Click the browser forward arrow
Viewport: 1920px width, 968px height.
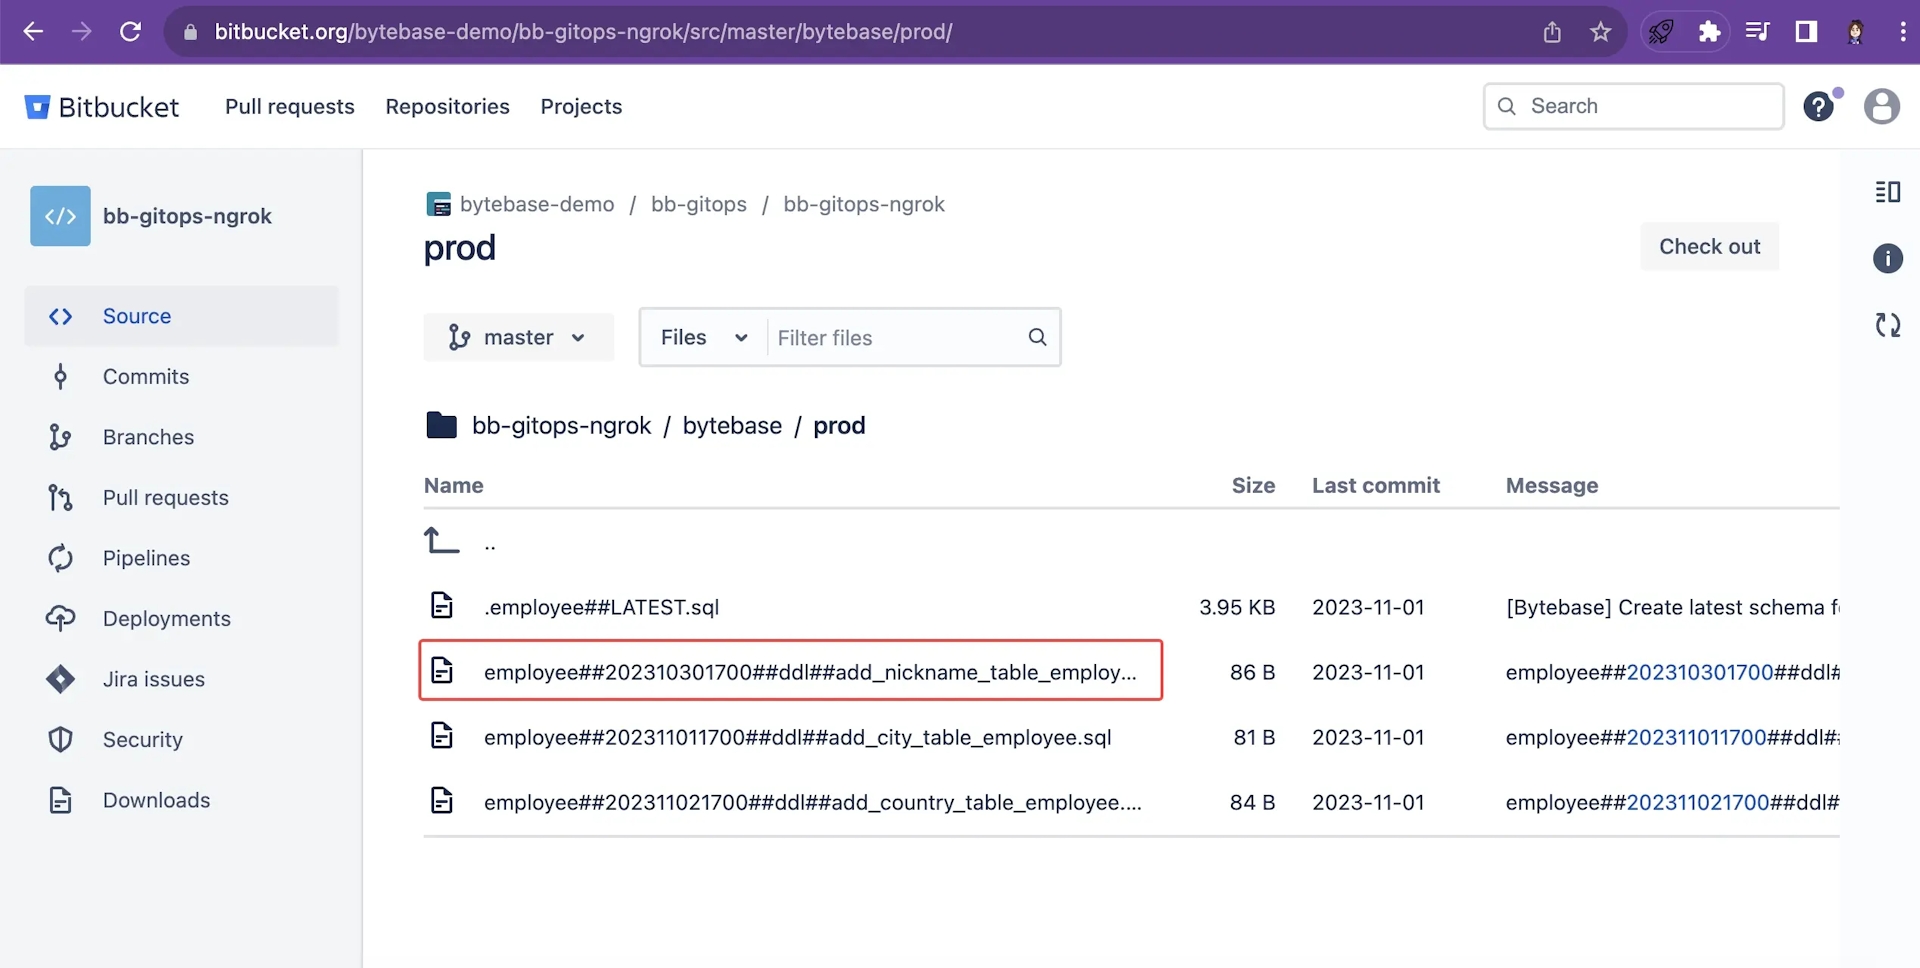coord(82,32)
